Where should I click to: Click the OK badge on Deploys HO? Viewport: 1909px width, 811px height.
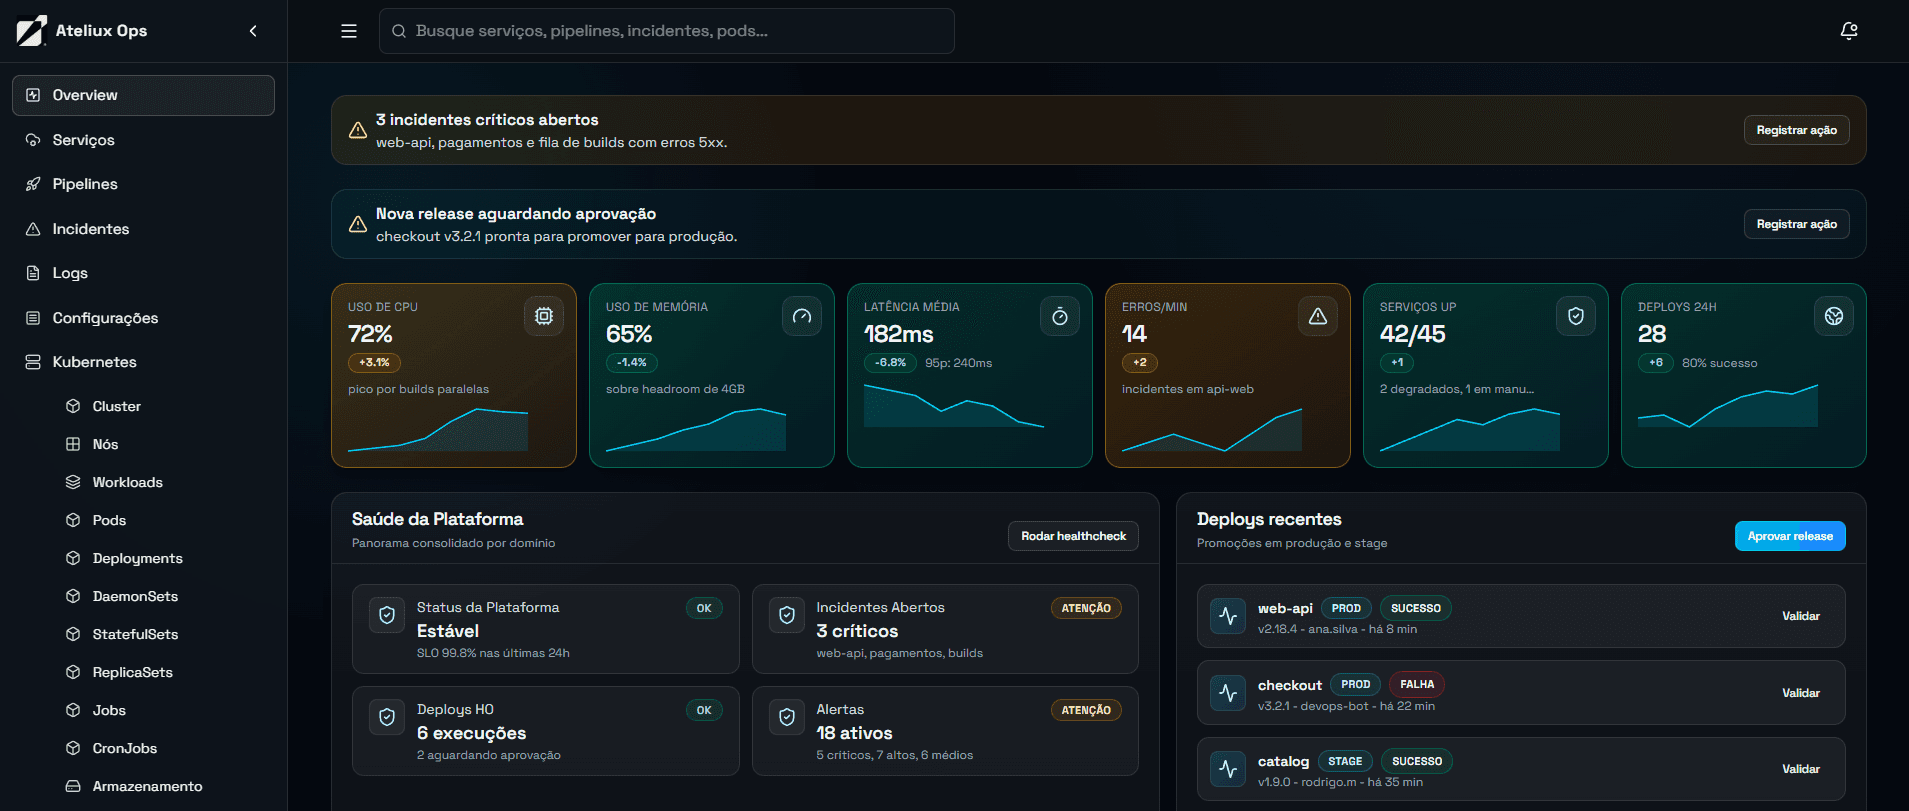[x=704, y=710]
